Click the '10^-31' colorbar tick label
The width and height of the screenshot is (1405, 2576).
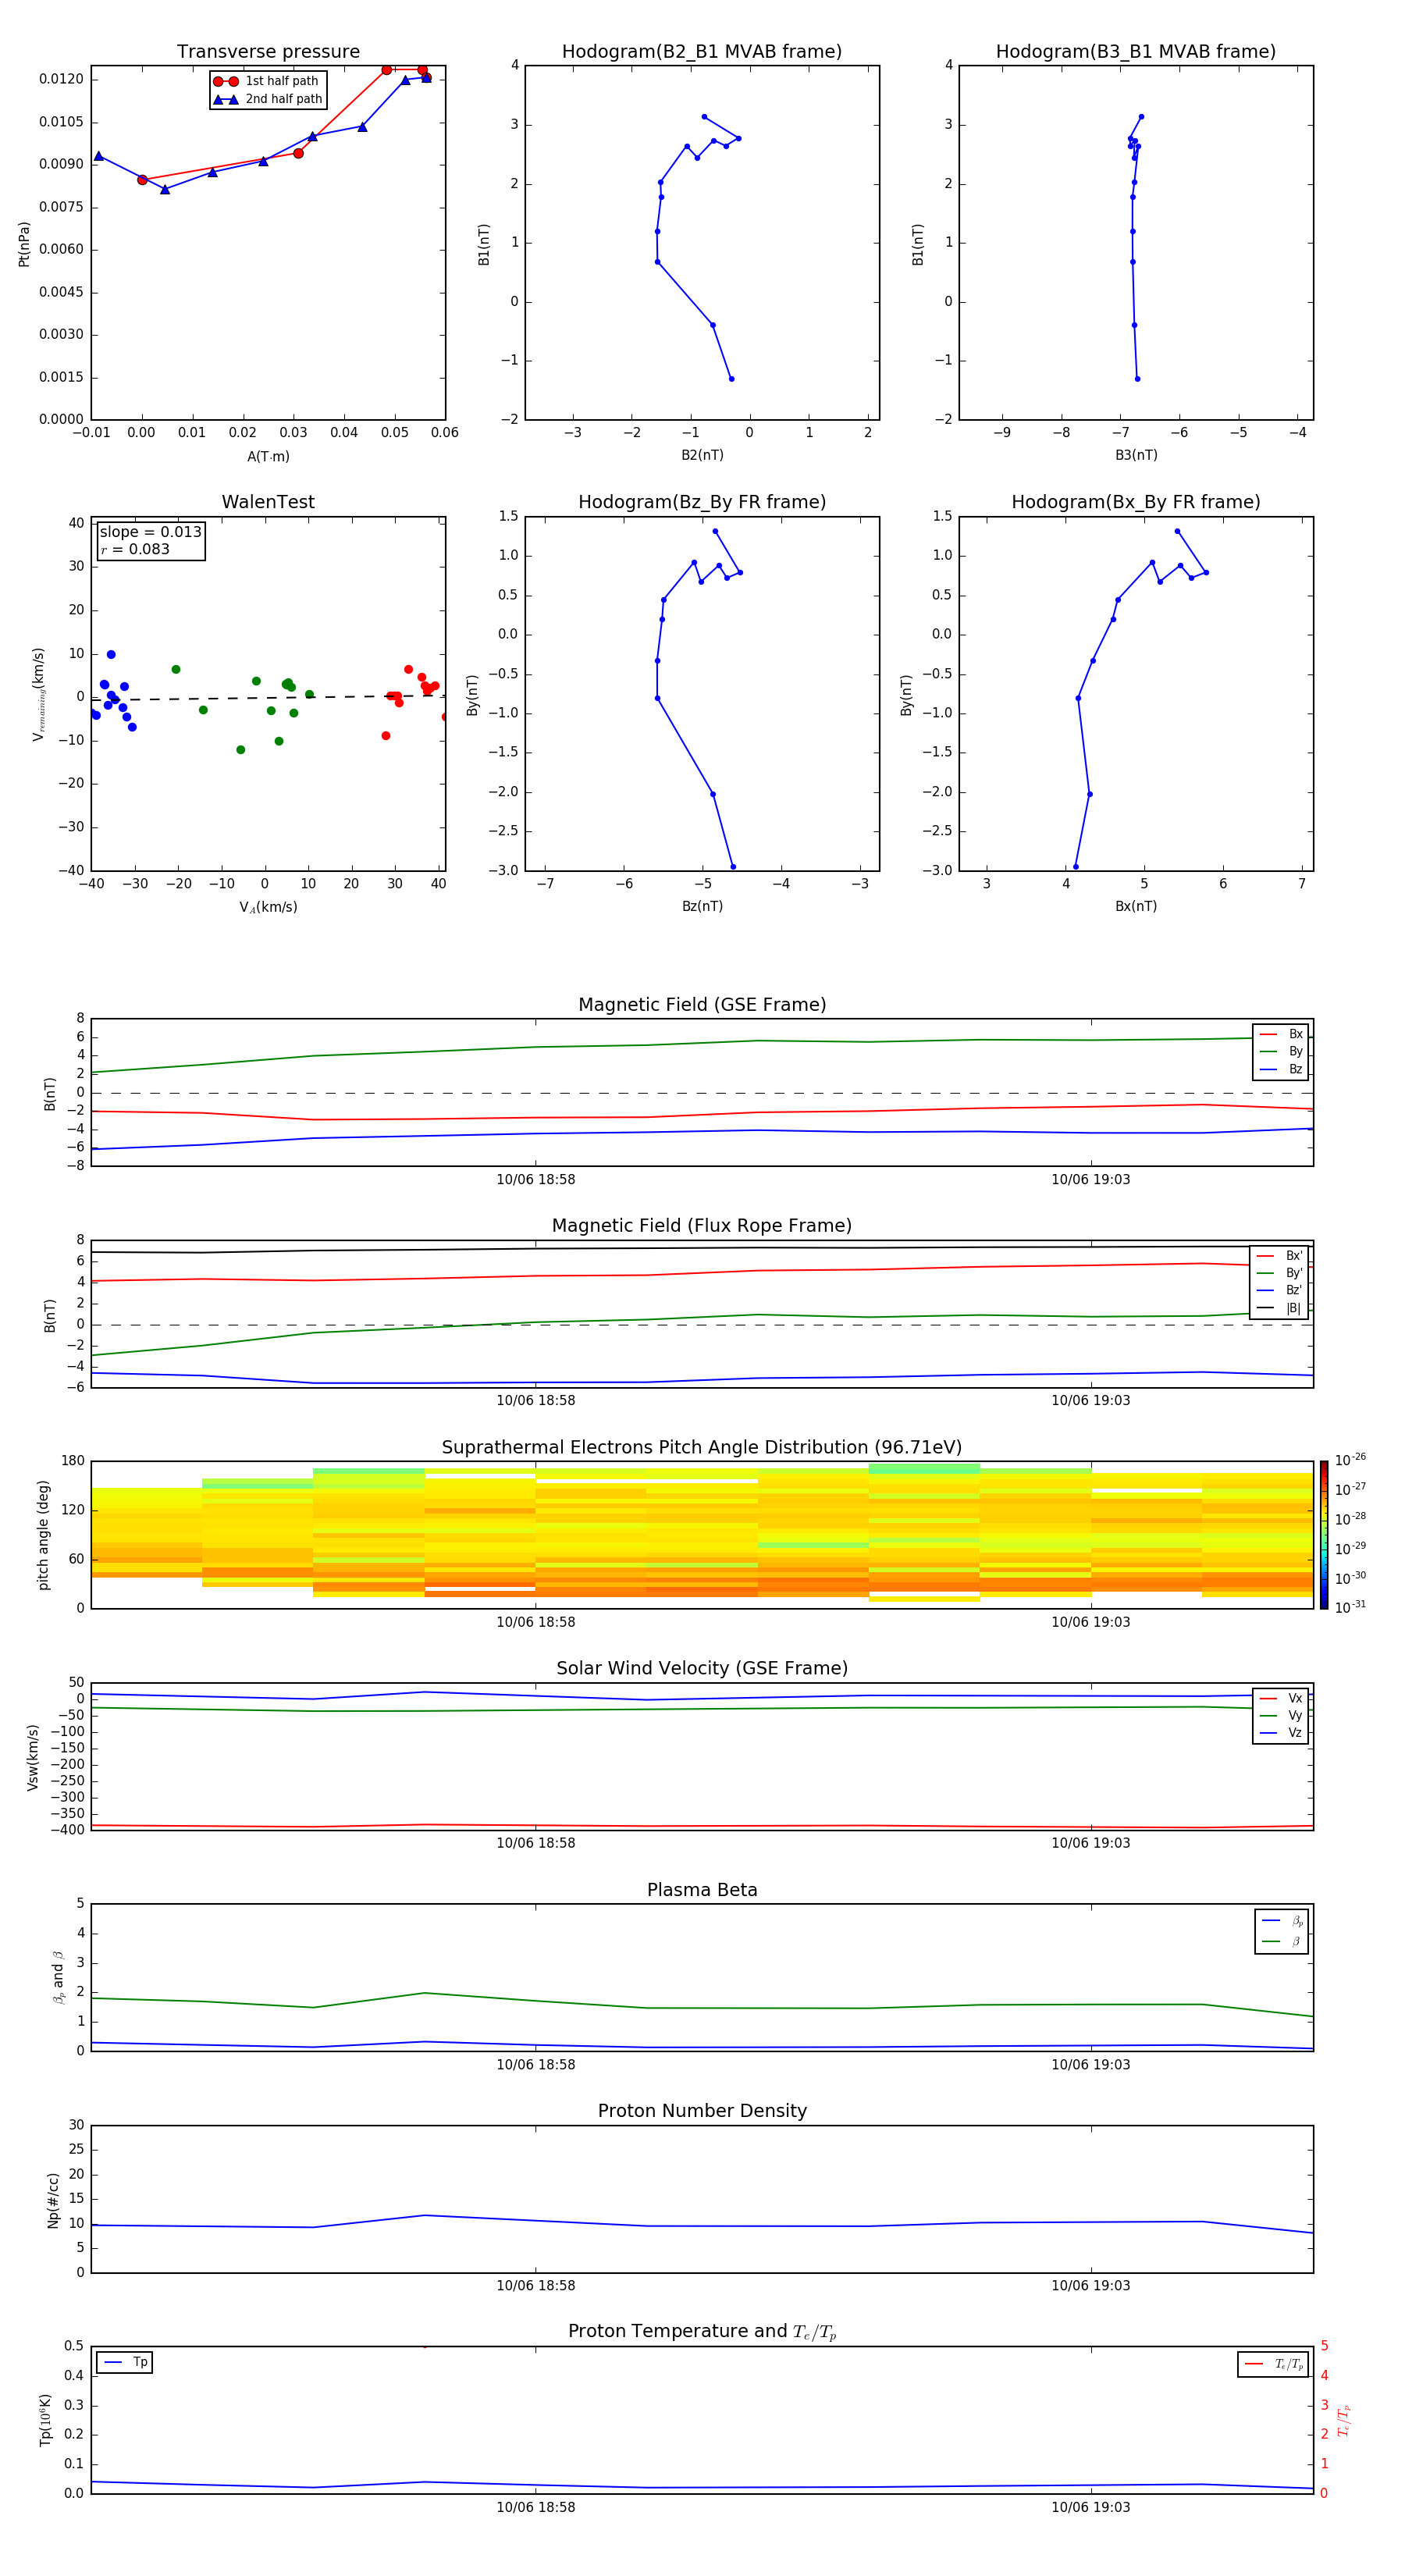(x=1350, y=1607)
